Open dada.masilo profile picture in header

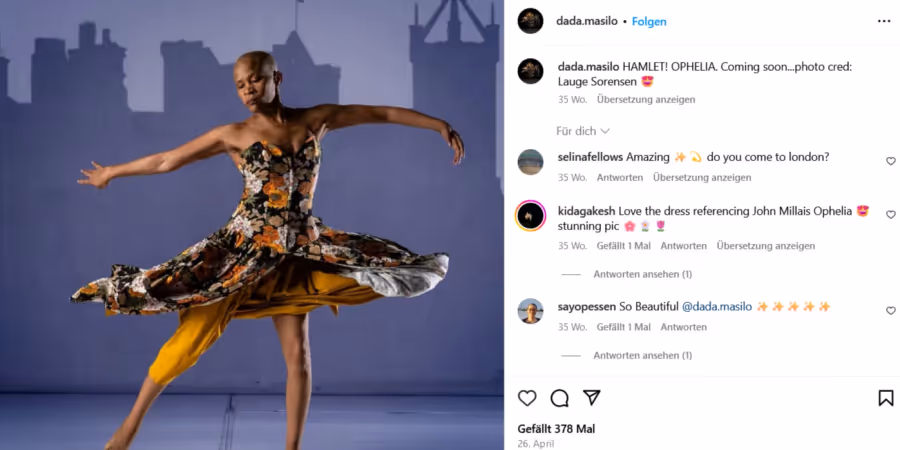[x=530, y=21]
